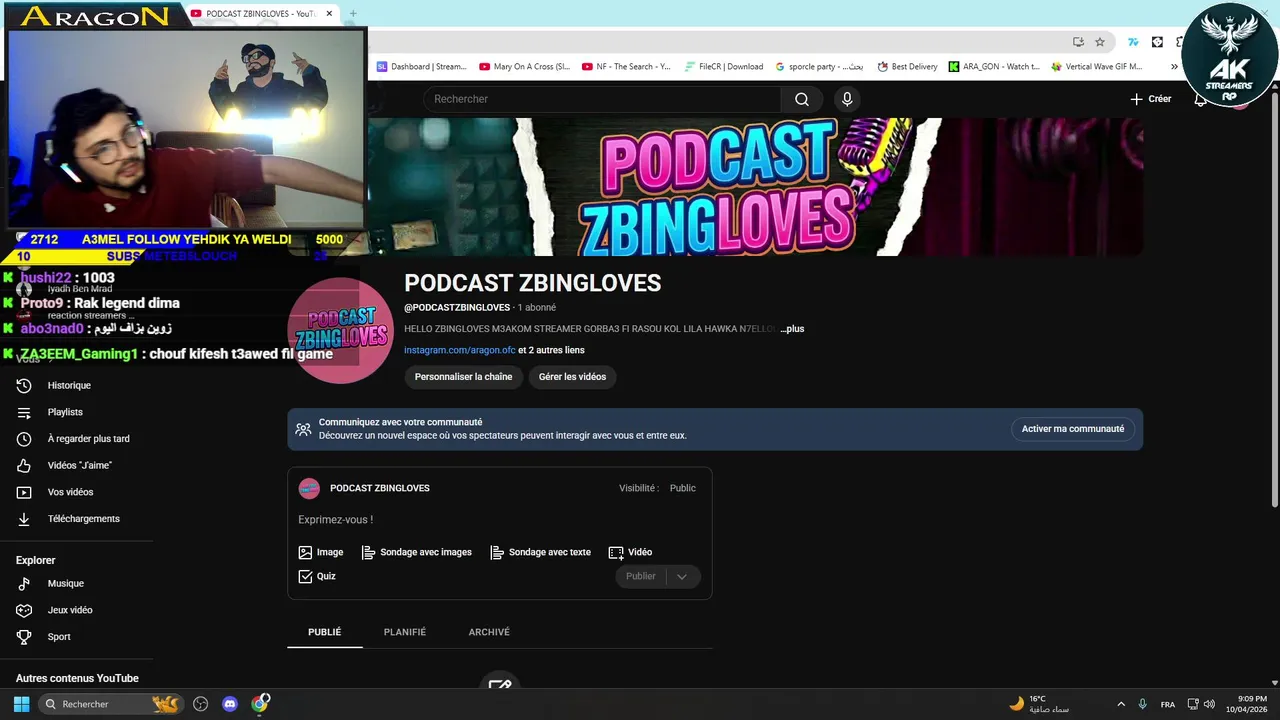Image resolution: width=1280 pixels, height=720 pixels.
Task: Open À regarder plus tard list
Action: point(88,439)
